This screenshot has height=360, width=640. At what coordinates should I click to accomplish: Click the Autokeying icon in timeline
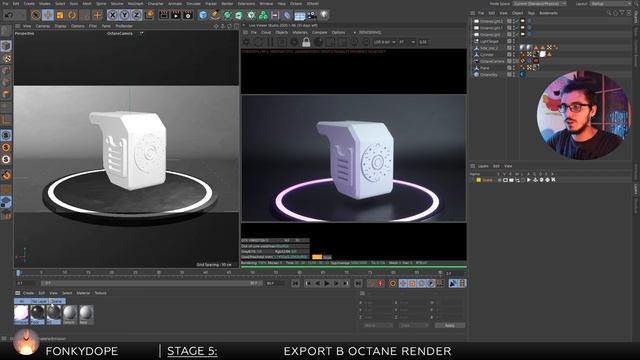pos(393,283)
